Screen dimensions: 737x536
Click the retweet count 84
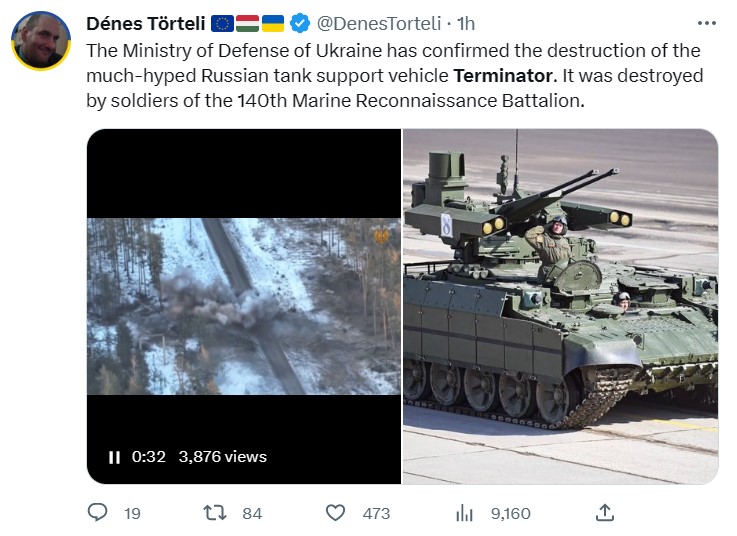pyautogui.click(x=252, y=514)
